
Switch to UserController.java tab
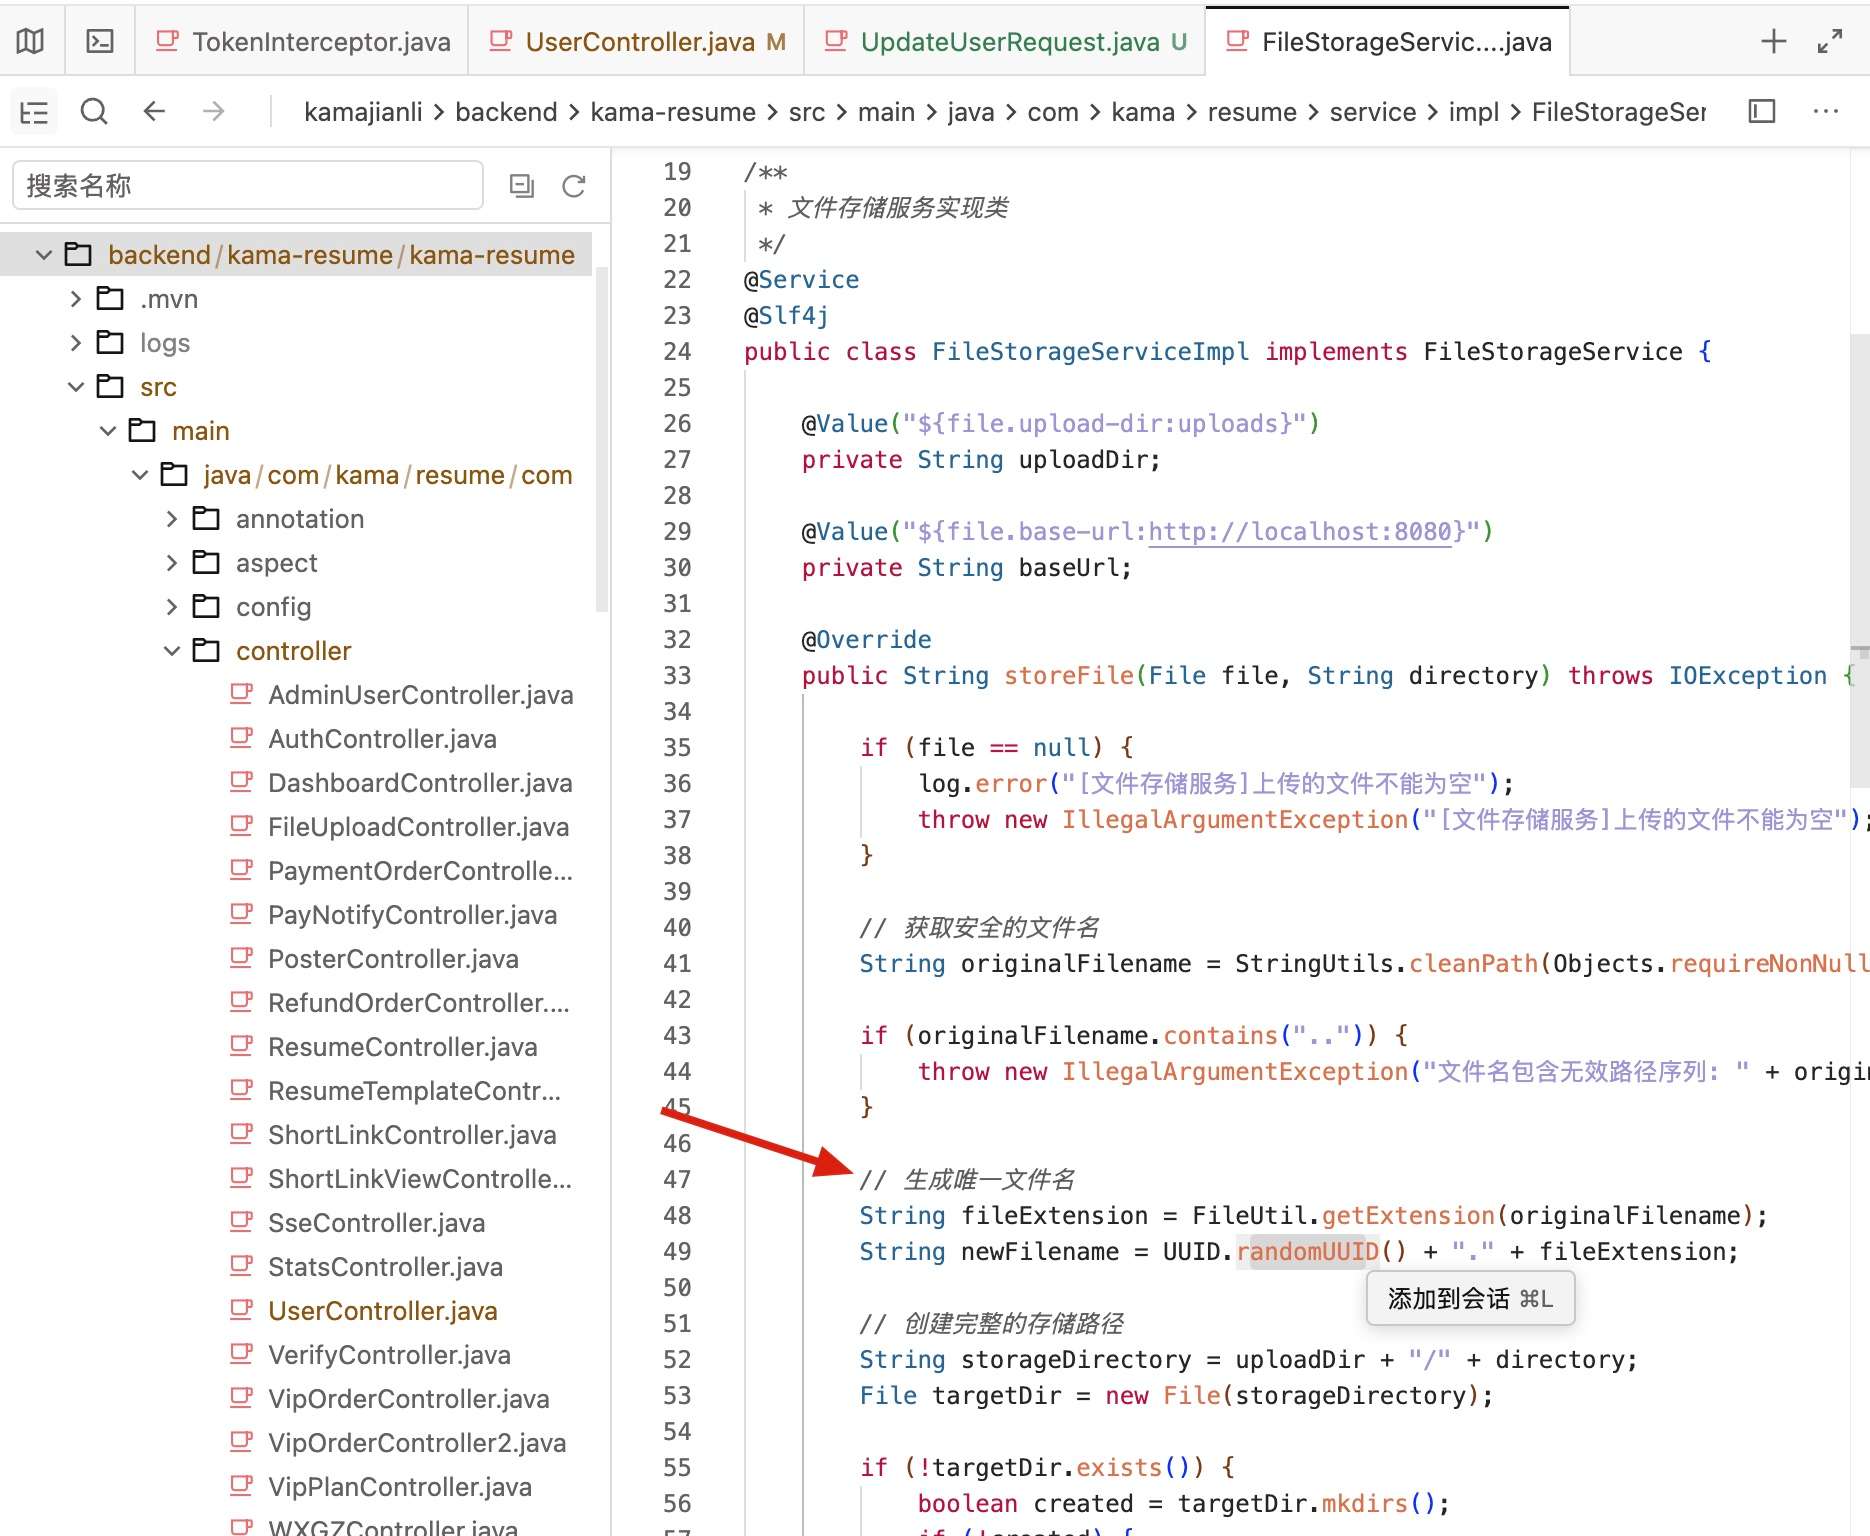637,41
